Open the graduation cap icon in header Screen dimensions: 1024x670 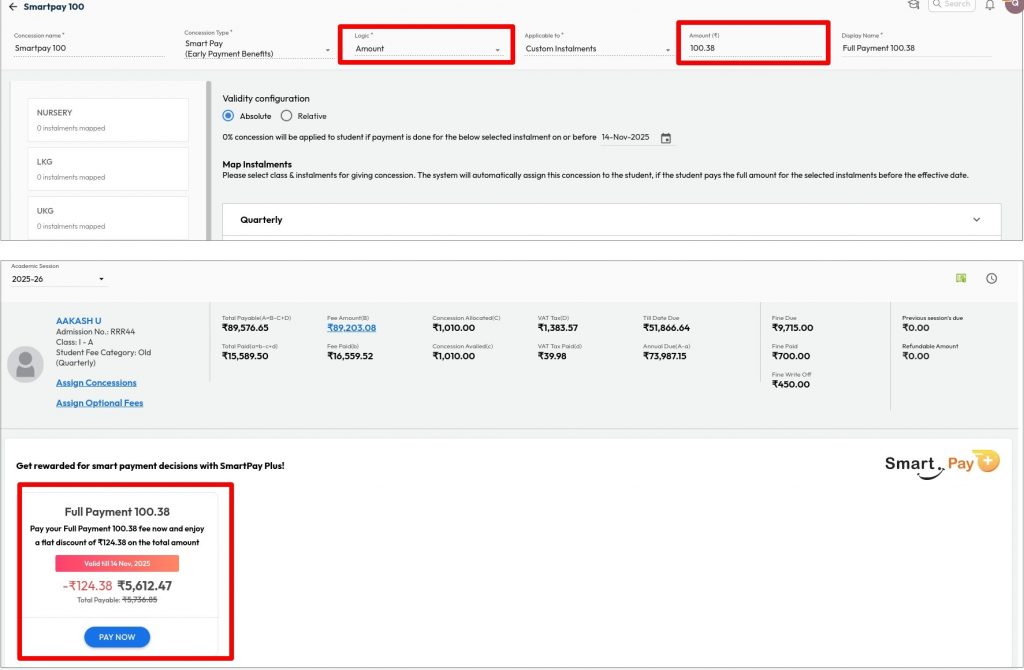[913, 5]
